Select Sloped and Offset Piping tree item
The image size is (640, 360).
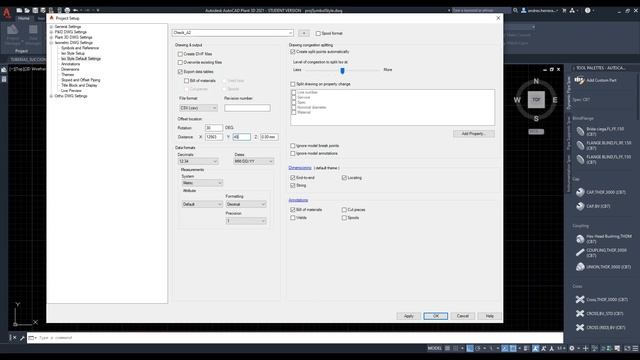[x=80, y=80]
